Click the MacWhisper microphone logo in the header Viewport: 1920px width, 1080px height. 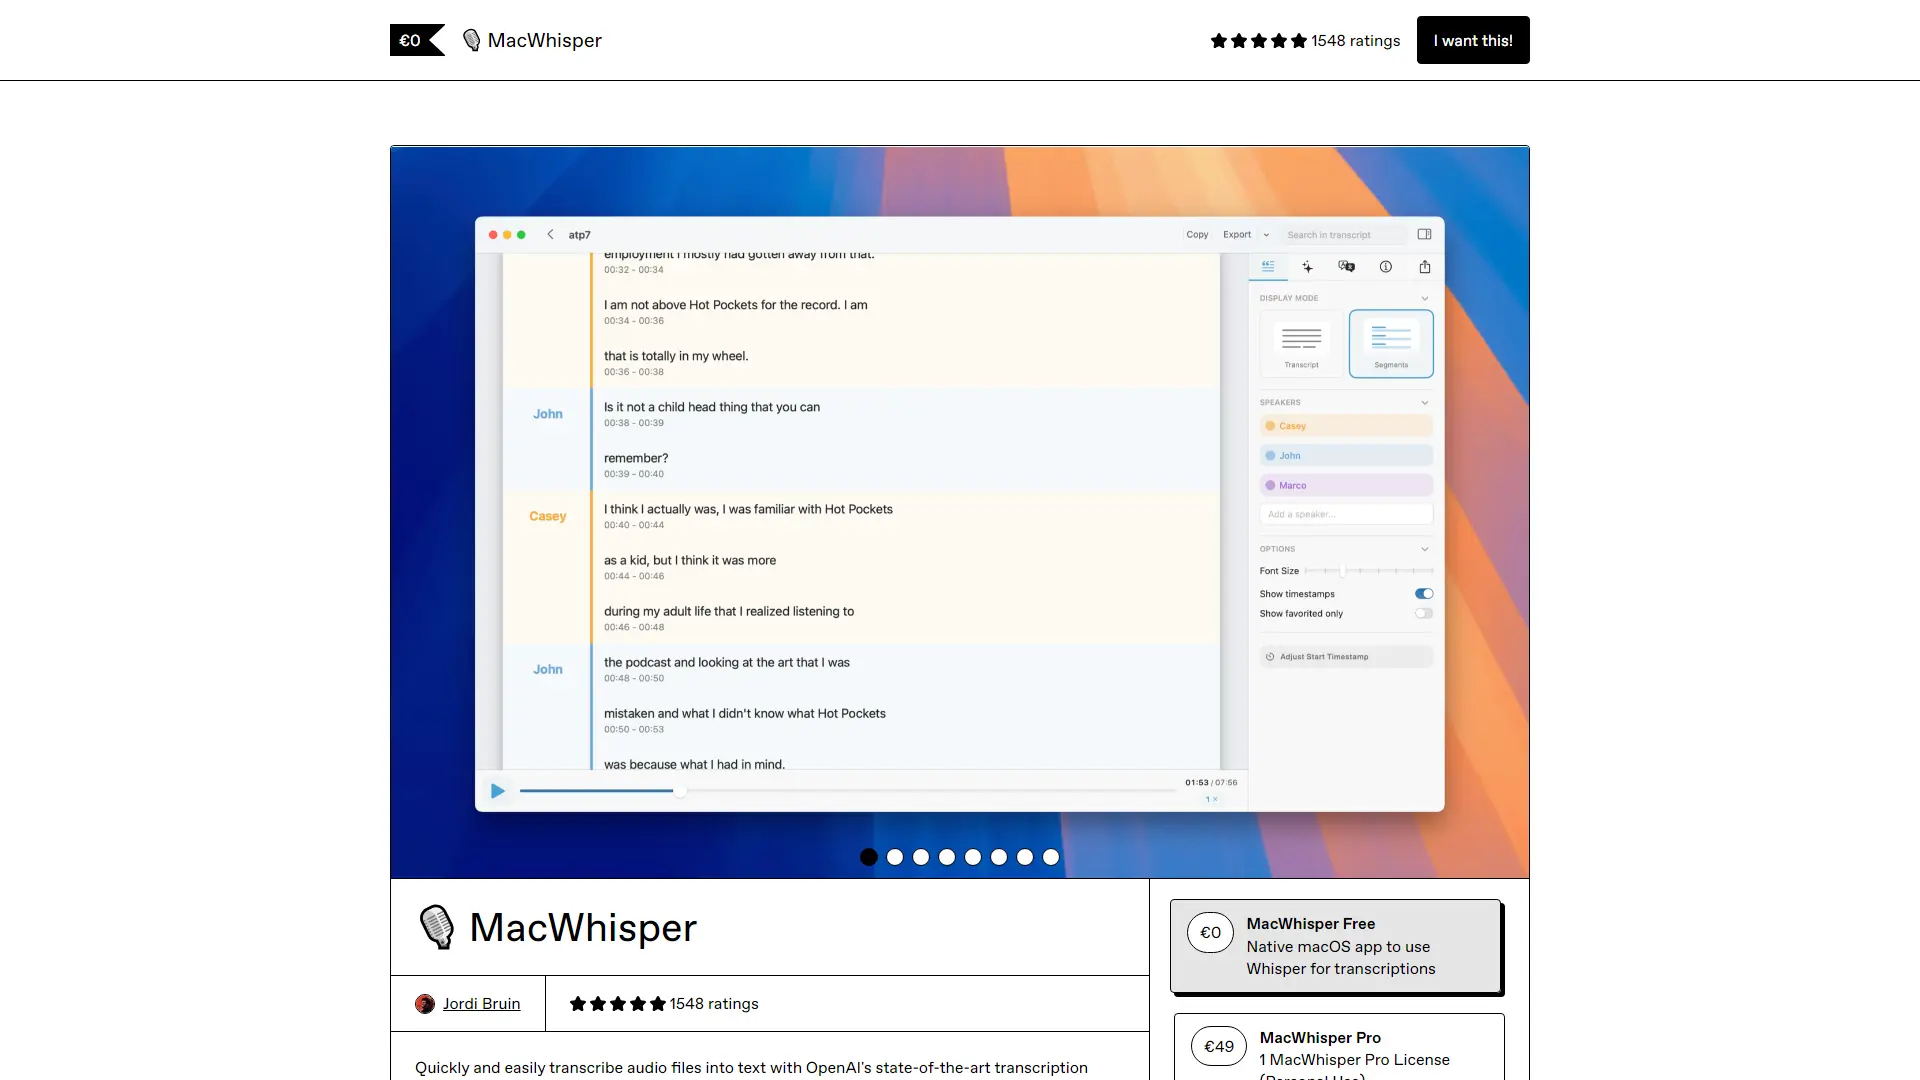click(472, 40)
